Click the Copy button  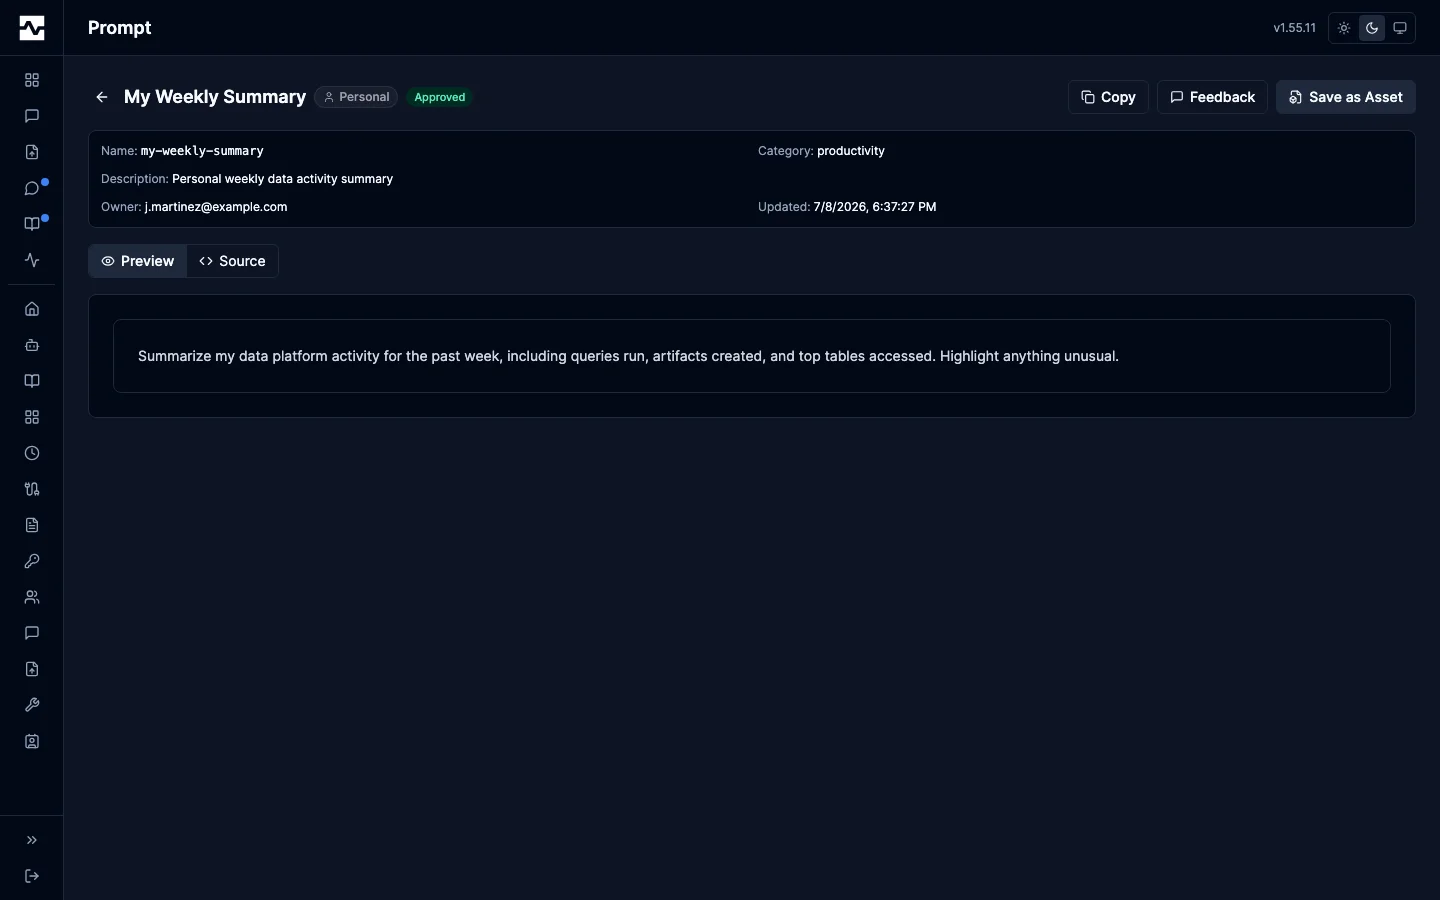(1108, 97)
